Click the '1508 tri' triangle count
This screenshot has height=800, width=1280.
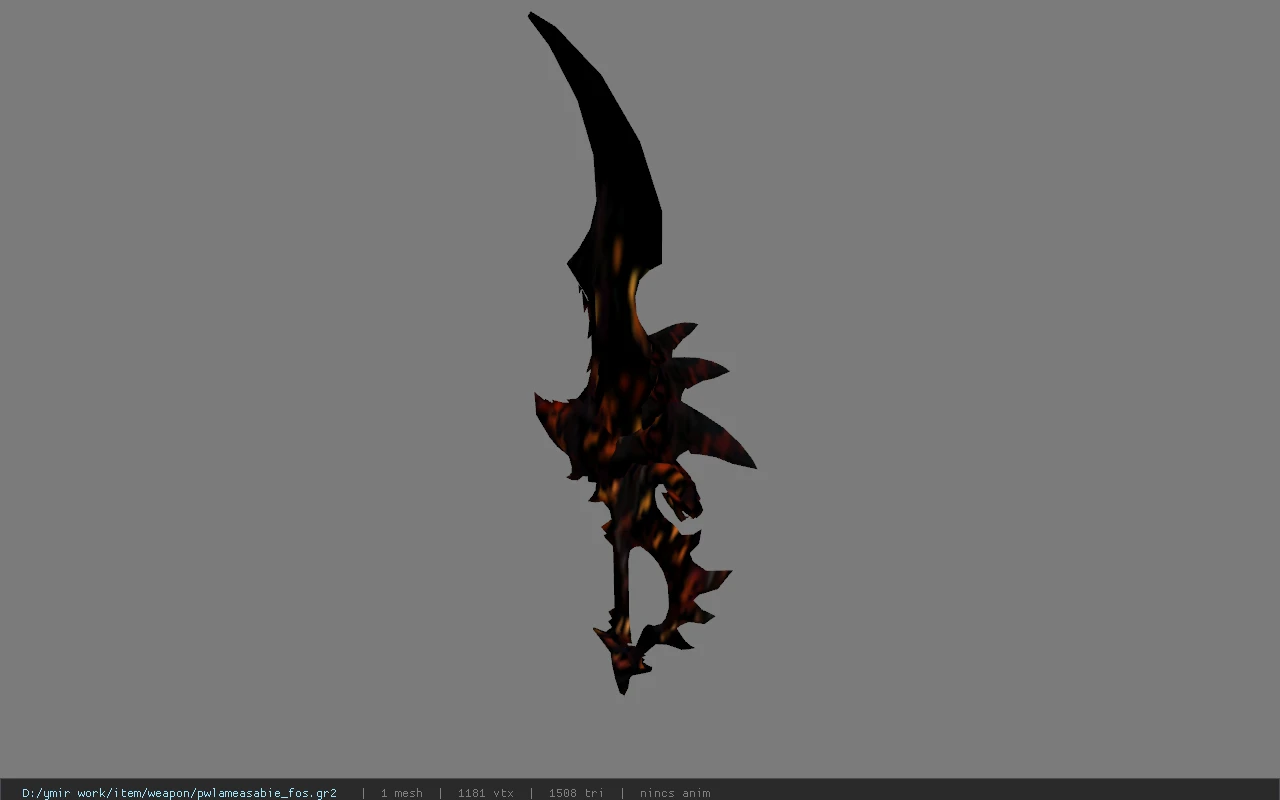click(576, 793)
